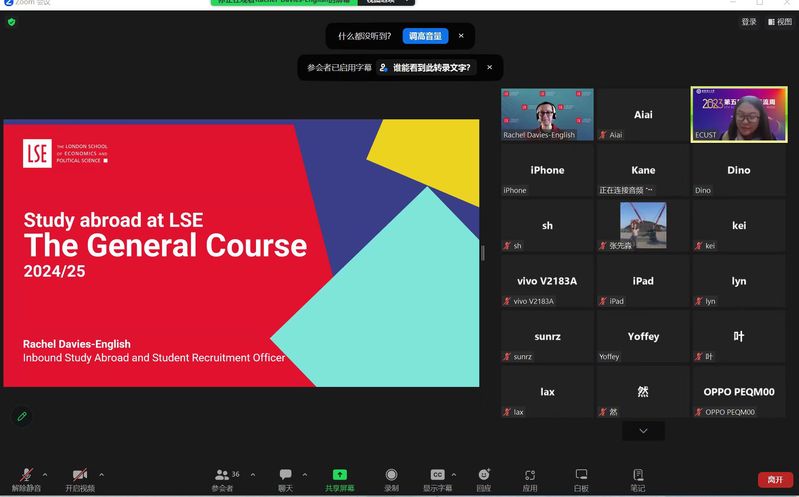Click the red Leave meeting button
The width and height of the screenshot is (799, 497).
775,480
